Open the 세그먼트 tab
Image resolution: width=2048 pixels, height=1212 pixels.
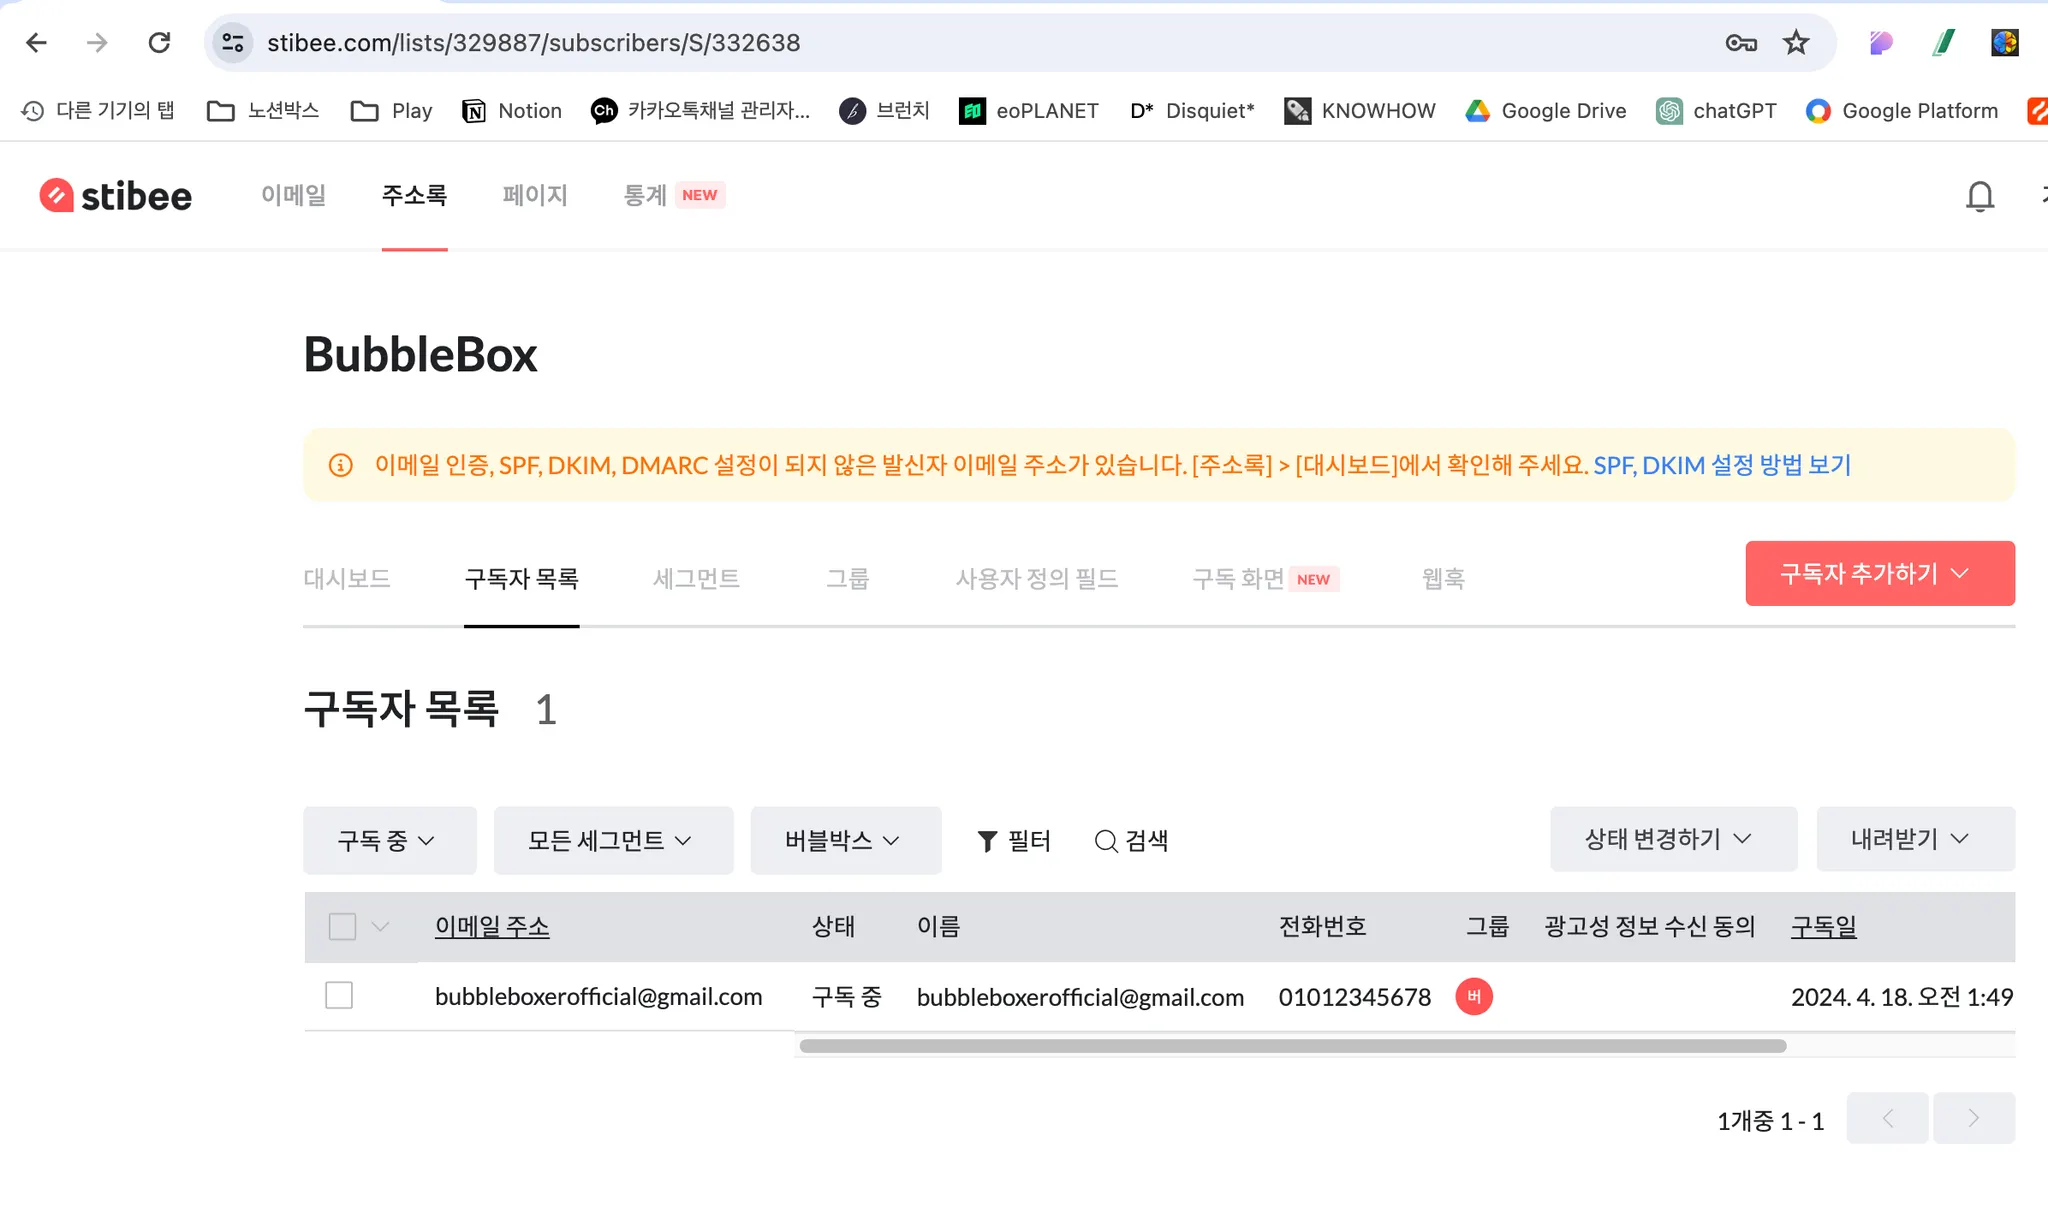click(696, 578)
